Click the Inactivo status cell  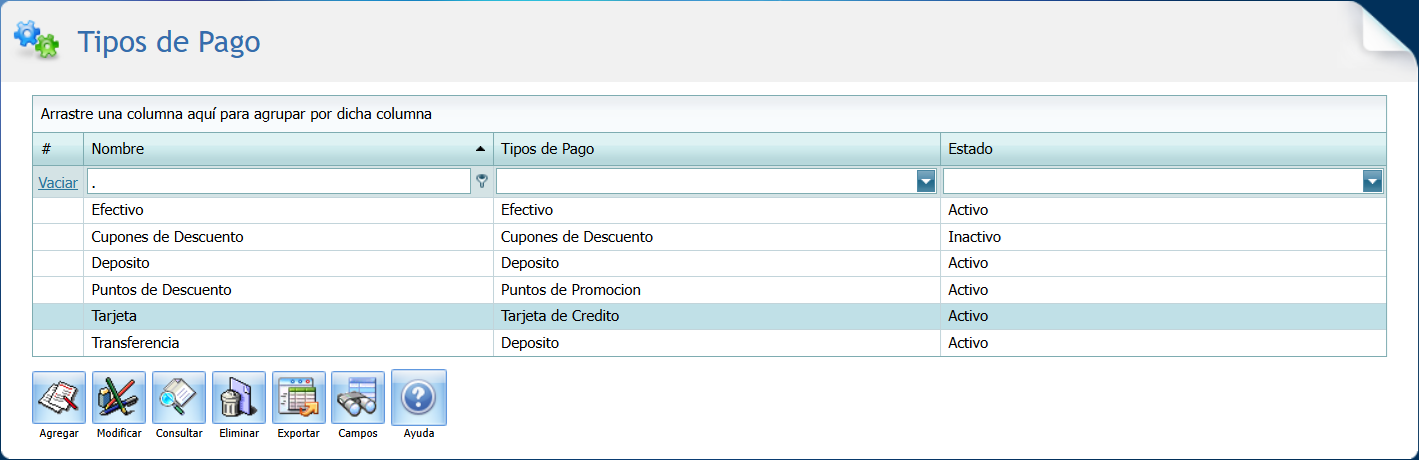point(1164,237)
